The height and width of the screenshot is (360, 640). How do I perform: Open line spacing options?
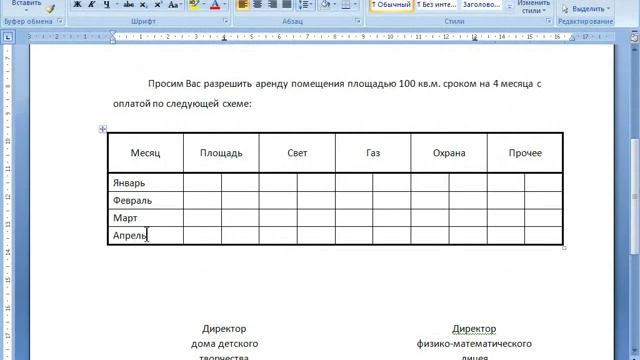click(305, 4)
